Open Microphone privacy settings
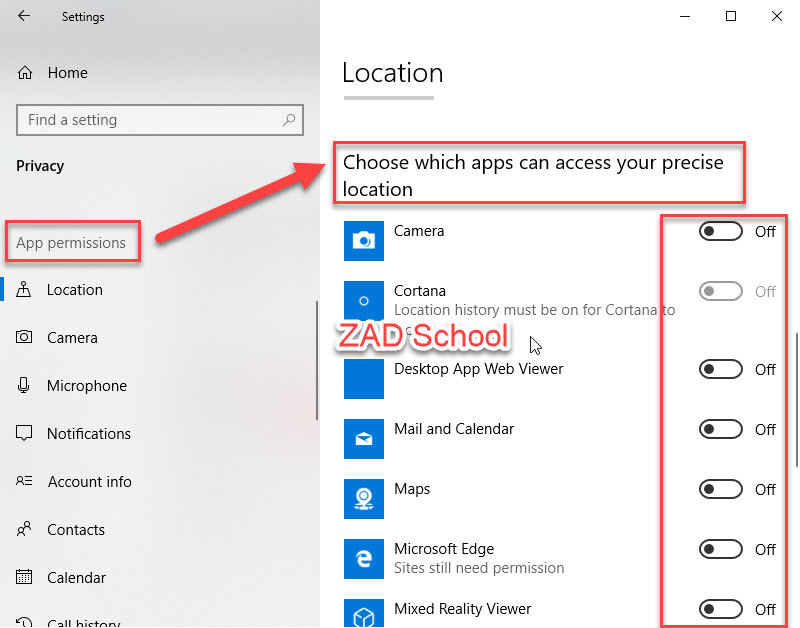 87,386
